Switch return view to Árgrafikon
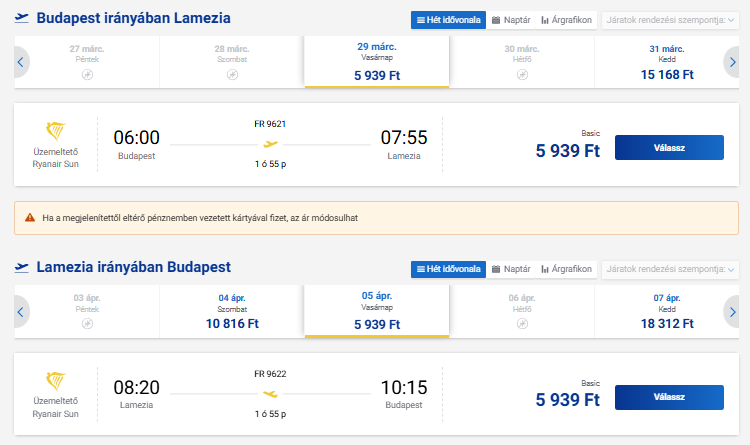 tap(566, 269)
